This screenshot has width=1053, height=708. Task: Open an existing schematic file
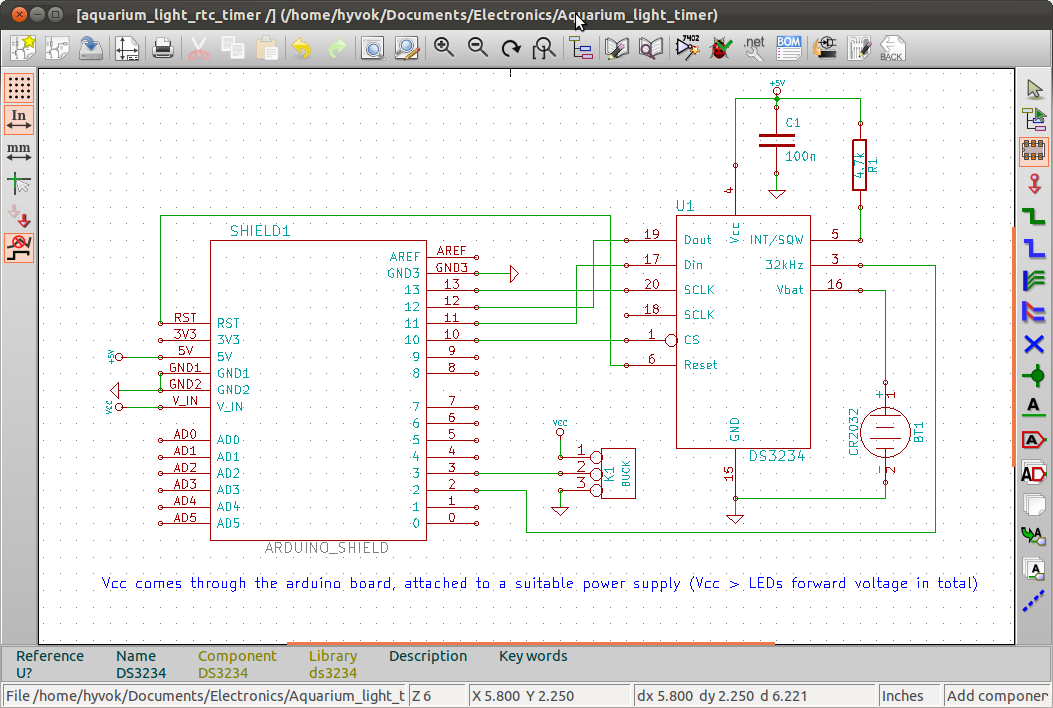tap(56, 48)
